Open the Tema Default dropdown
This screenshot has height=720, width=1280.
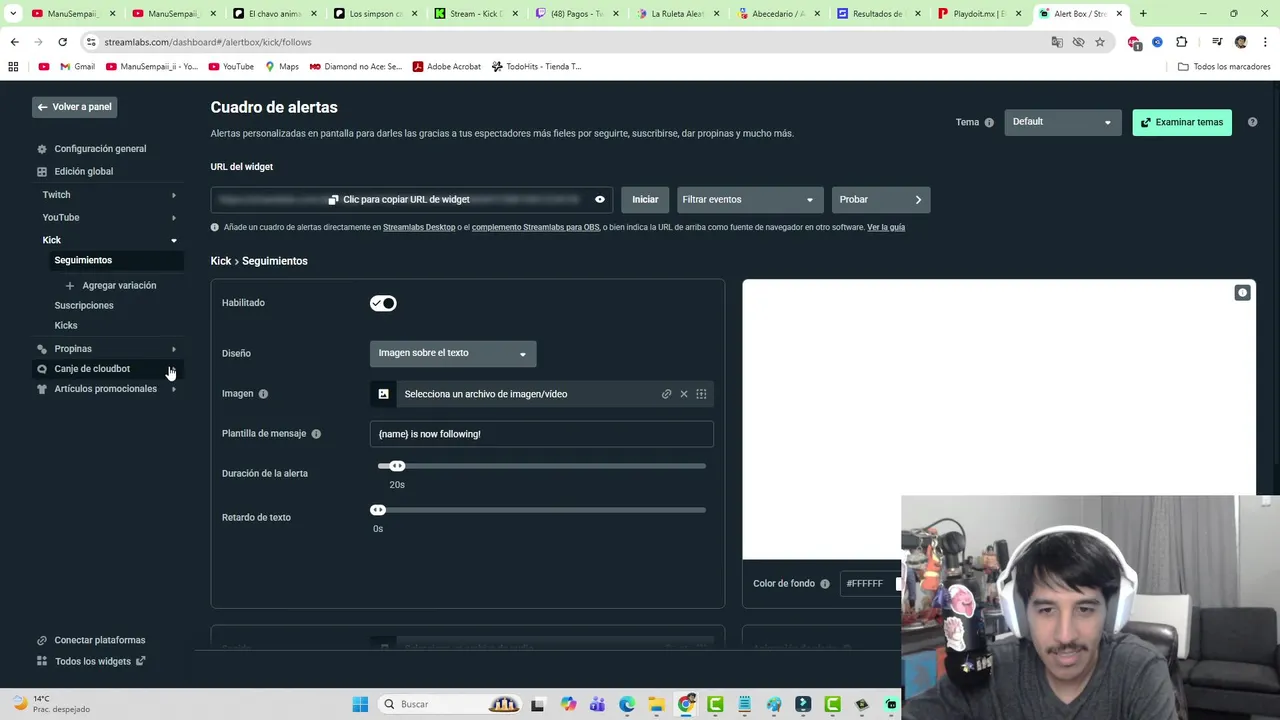(x=1062, y=122)
